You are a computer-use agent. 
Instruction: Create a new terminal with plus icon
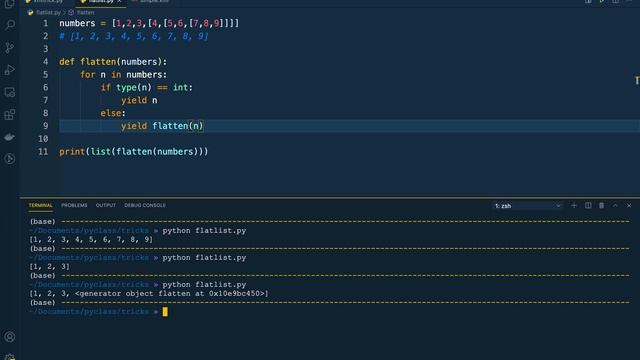[x=574, y=206]
